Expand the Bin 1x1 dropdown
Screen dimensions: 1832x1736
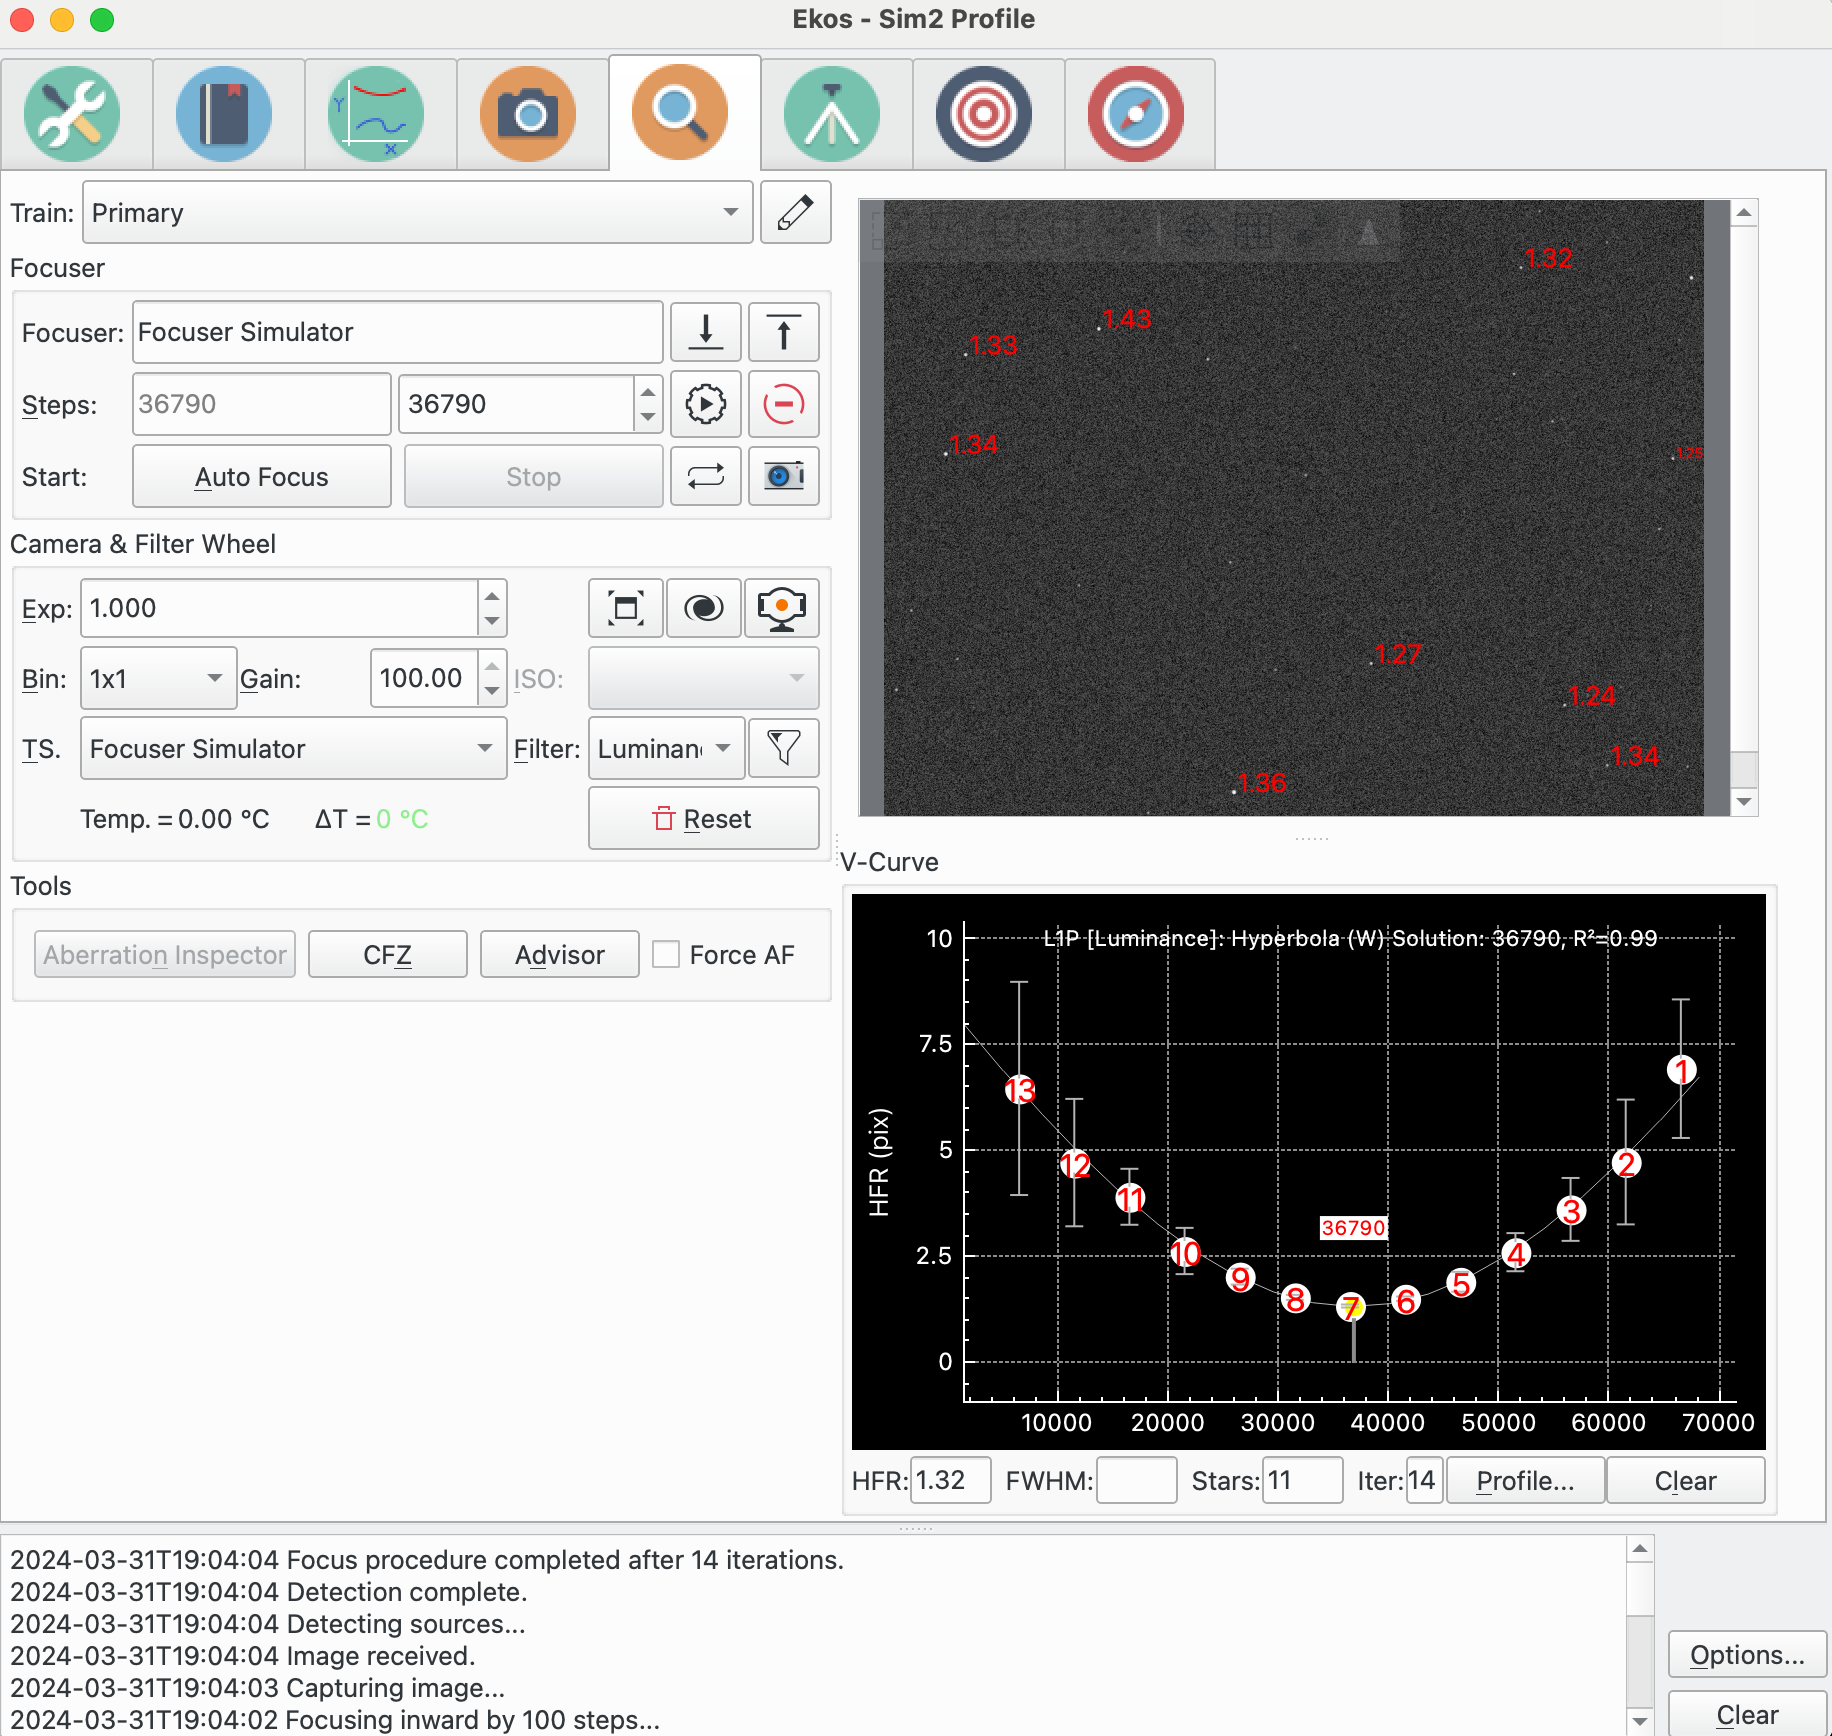click(x=157, y=678)
